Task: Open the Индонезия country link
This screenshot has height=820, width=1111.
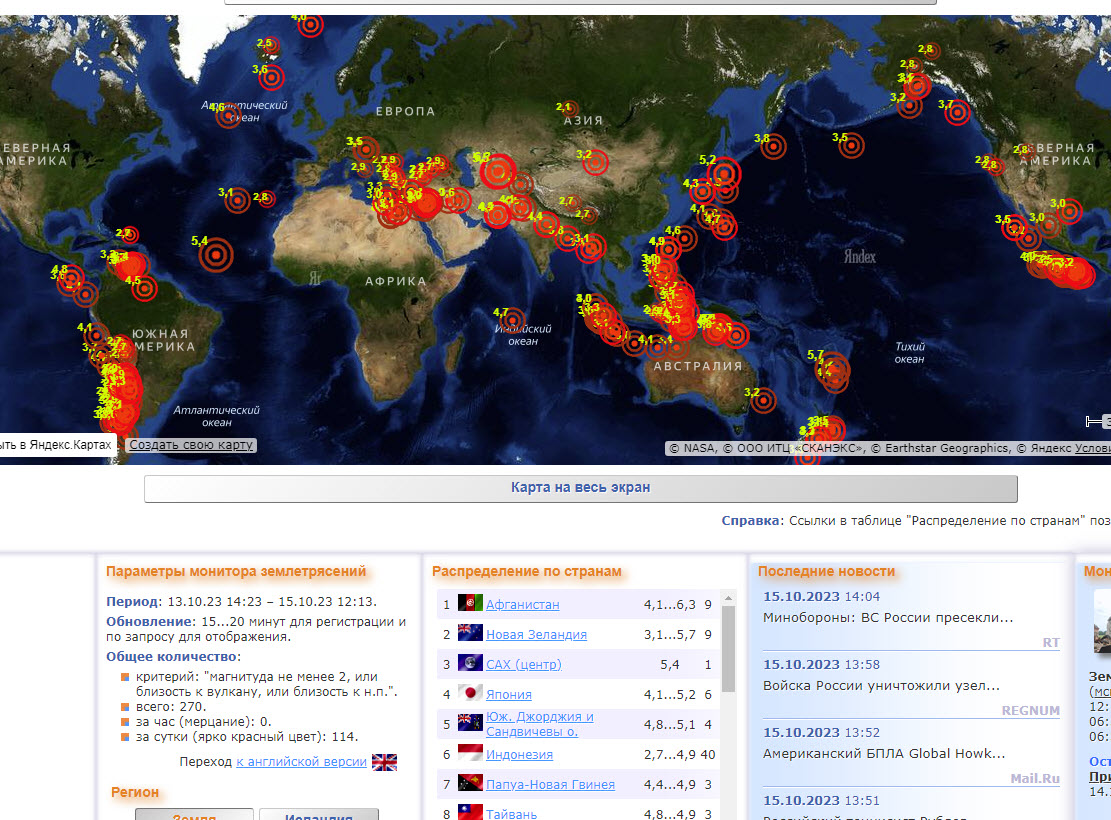Action: click(x=519, y=754)
